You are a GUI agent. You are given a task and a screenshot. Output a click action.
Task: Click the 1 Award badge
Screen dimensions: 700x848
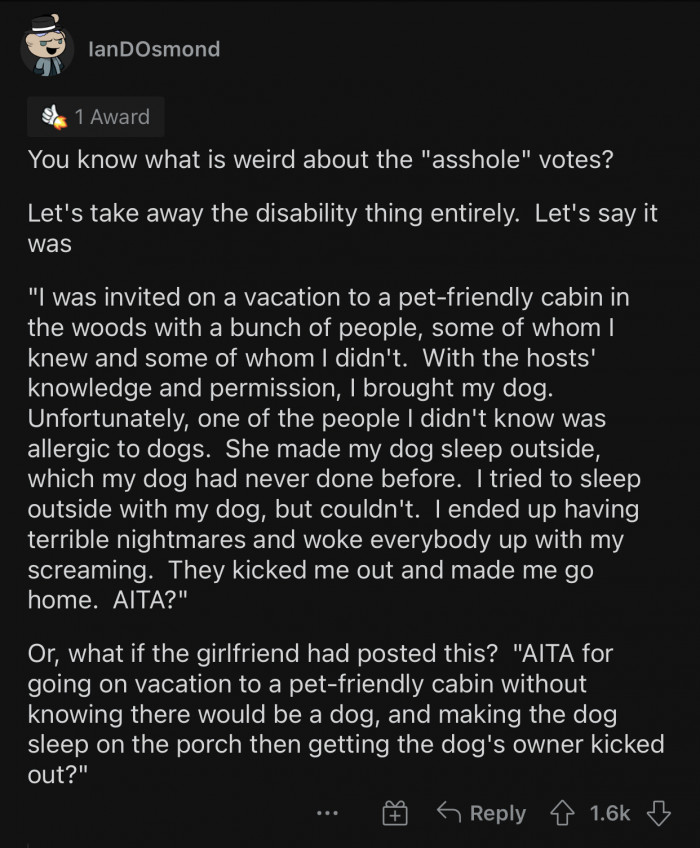coord(96,117)
